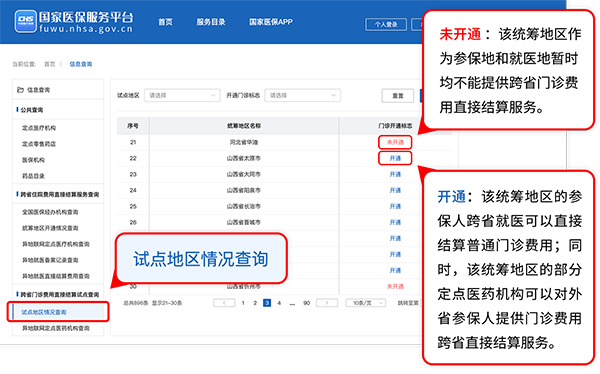The height and width of the screenshot is (374, 600).
Task: Click the 开通 status in row 22
Action: tap(395, 158)
